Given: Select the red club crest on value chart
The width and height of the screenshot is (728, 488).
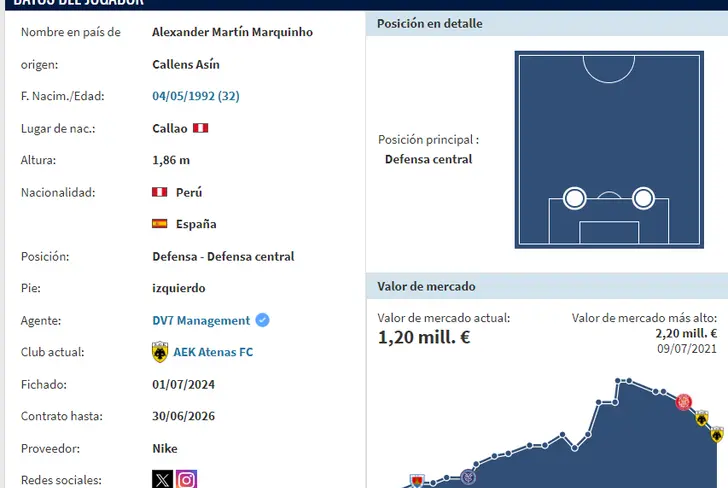Looking at the screenshot, I should point(684,403).
